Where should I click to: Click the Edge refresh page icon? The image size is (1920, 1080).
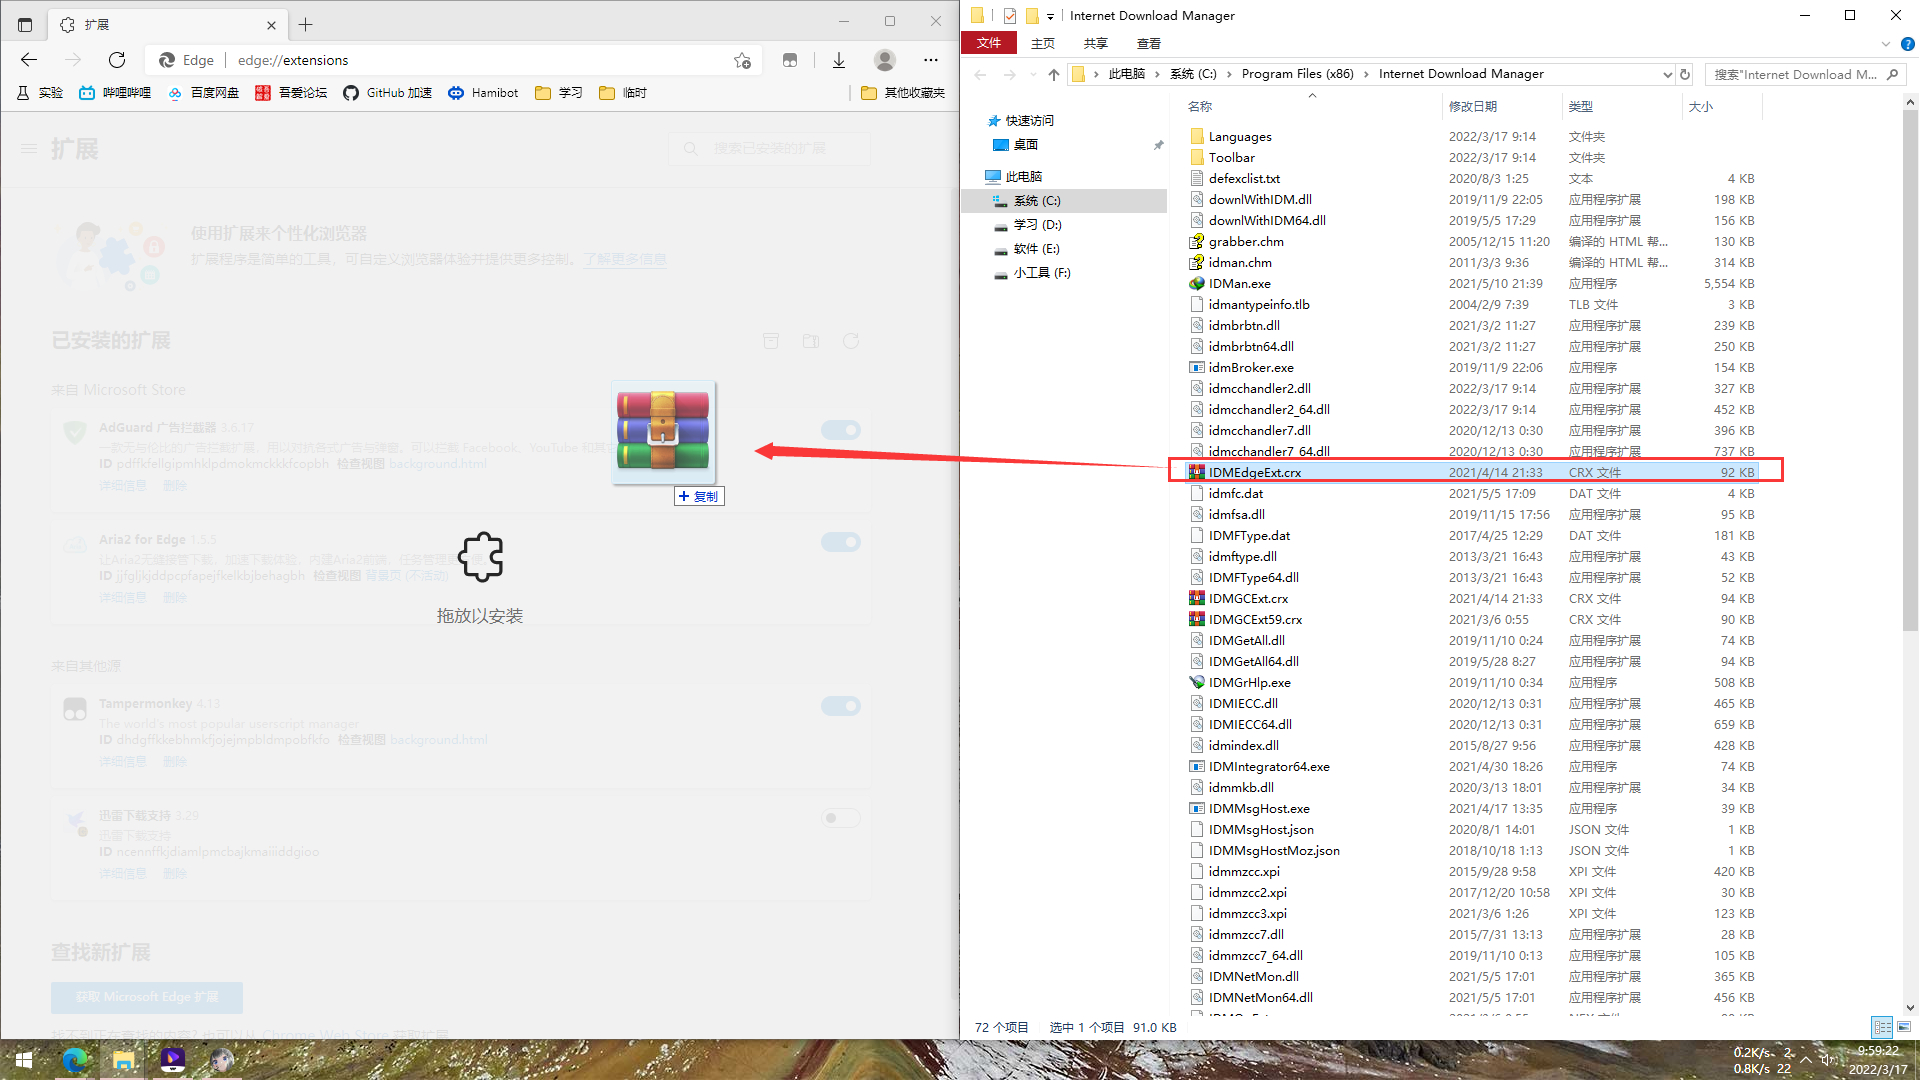(x=117, y=60)
